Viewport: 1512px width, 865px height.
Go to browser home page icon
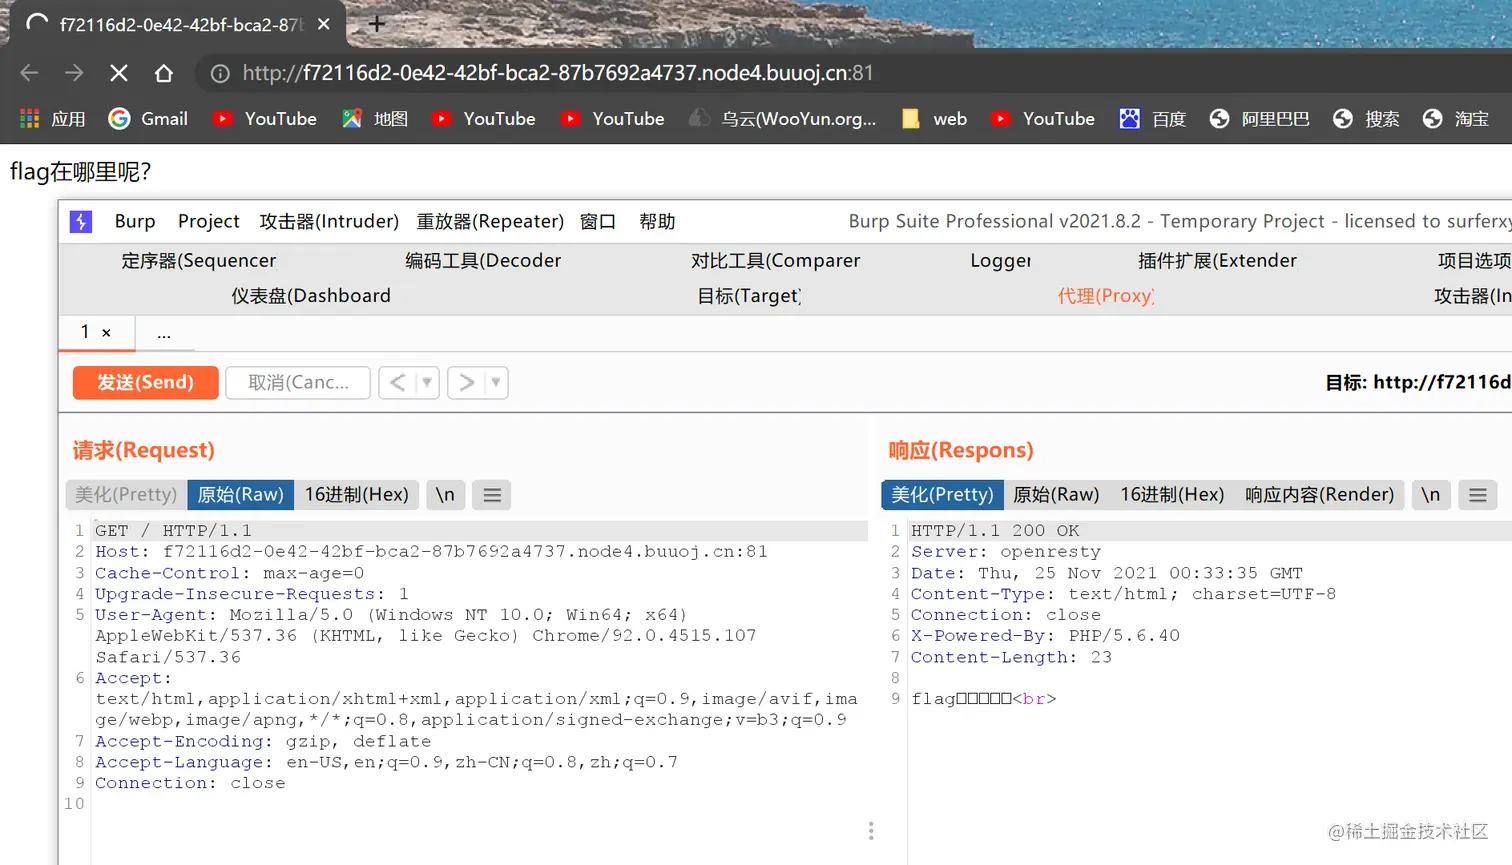point(164,73)
